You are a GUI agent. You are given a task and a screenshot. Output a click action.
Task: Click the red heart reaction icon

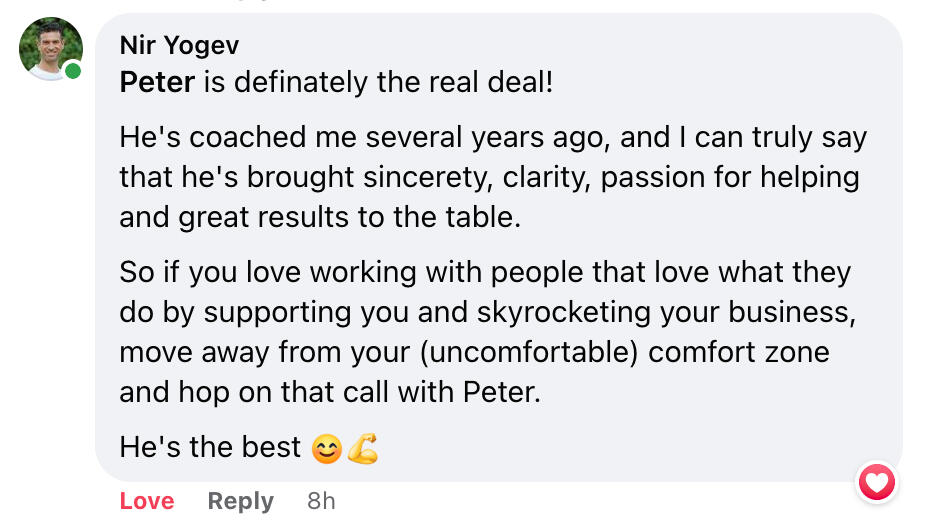(x=877, y=484)
